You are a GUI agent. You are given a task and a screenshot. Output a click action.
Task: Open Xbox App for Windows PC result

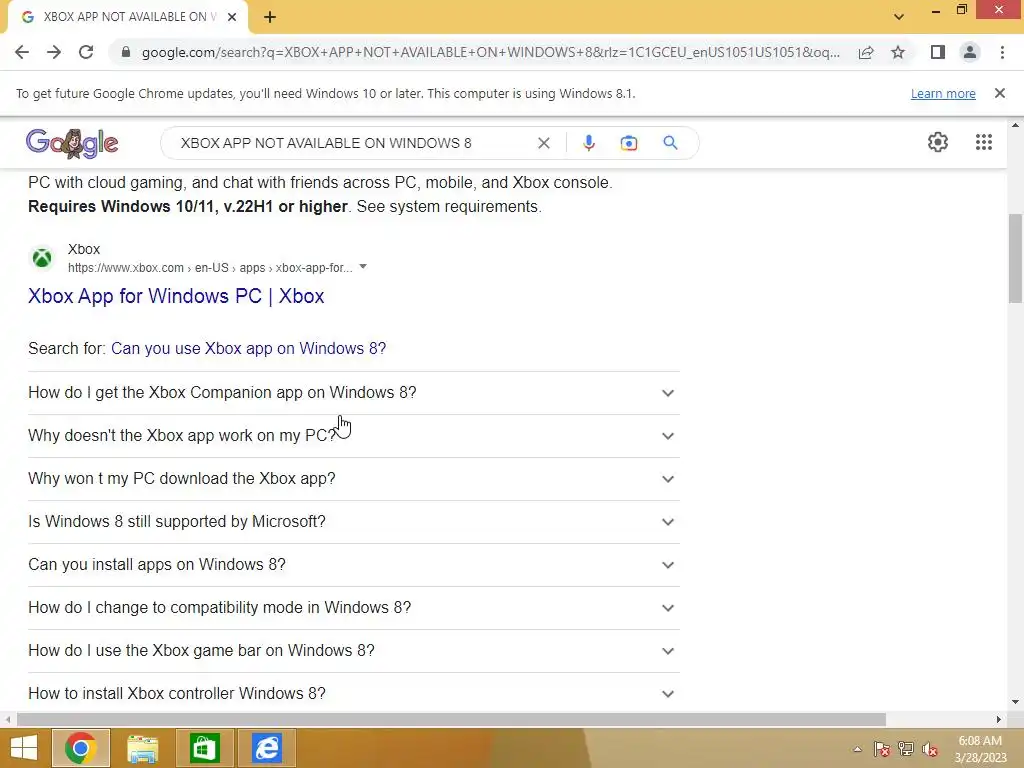coord(176,296)
